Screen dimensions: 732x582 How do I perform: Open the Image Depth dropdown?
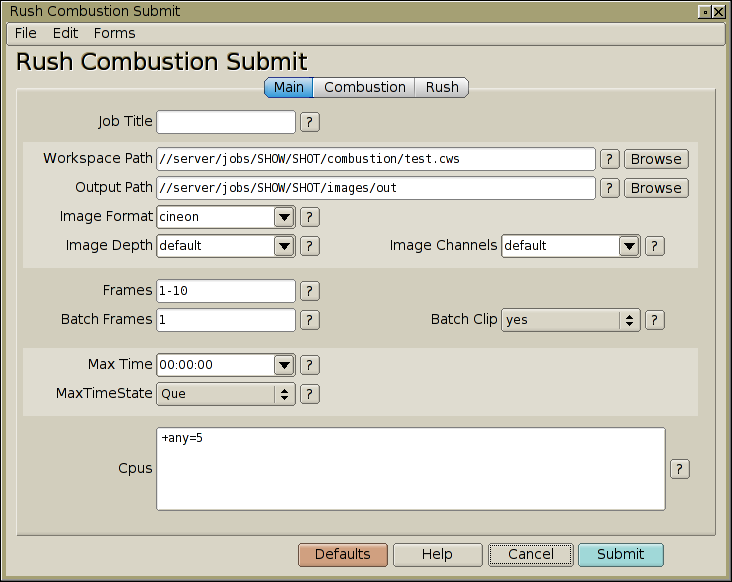pos(284,246)
